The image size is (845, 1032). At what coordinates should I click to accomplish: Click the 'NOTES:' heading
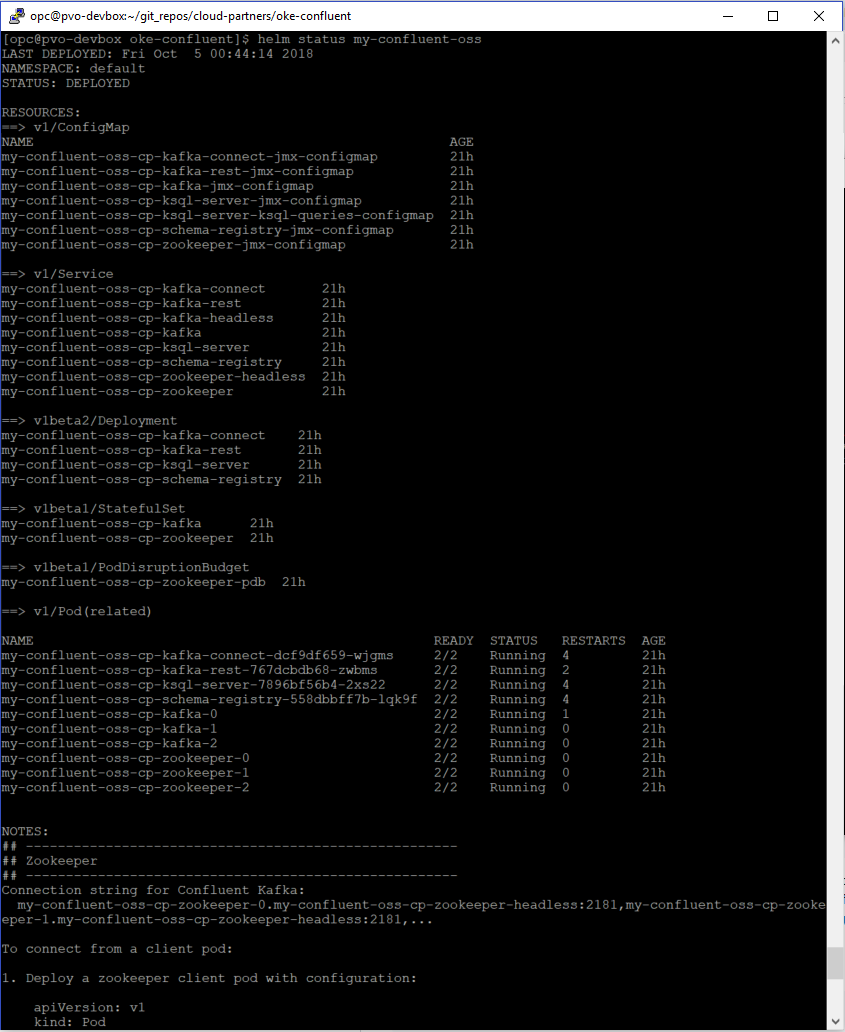25,832
